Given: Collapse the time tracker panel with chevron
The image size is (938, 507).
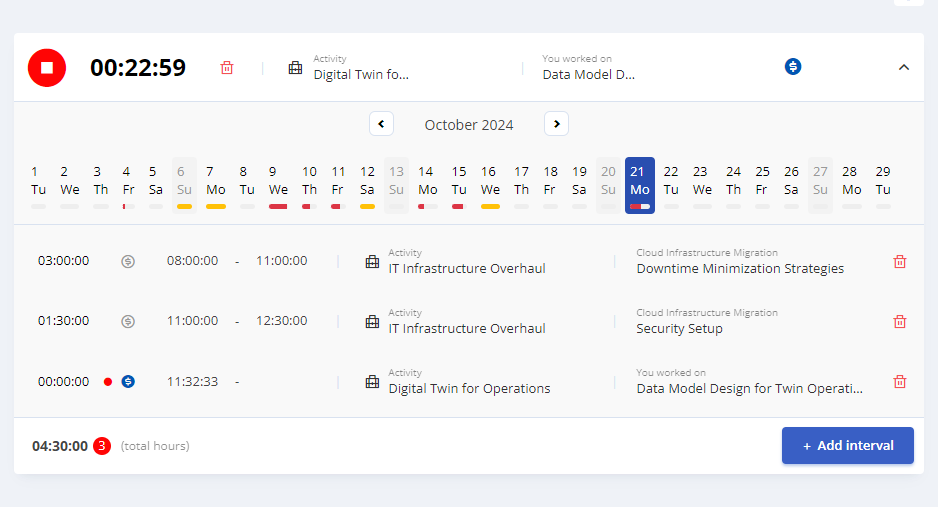Looking at the screenshot, I should [x=903, y=67].
